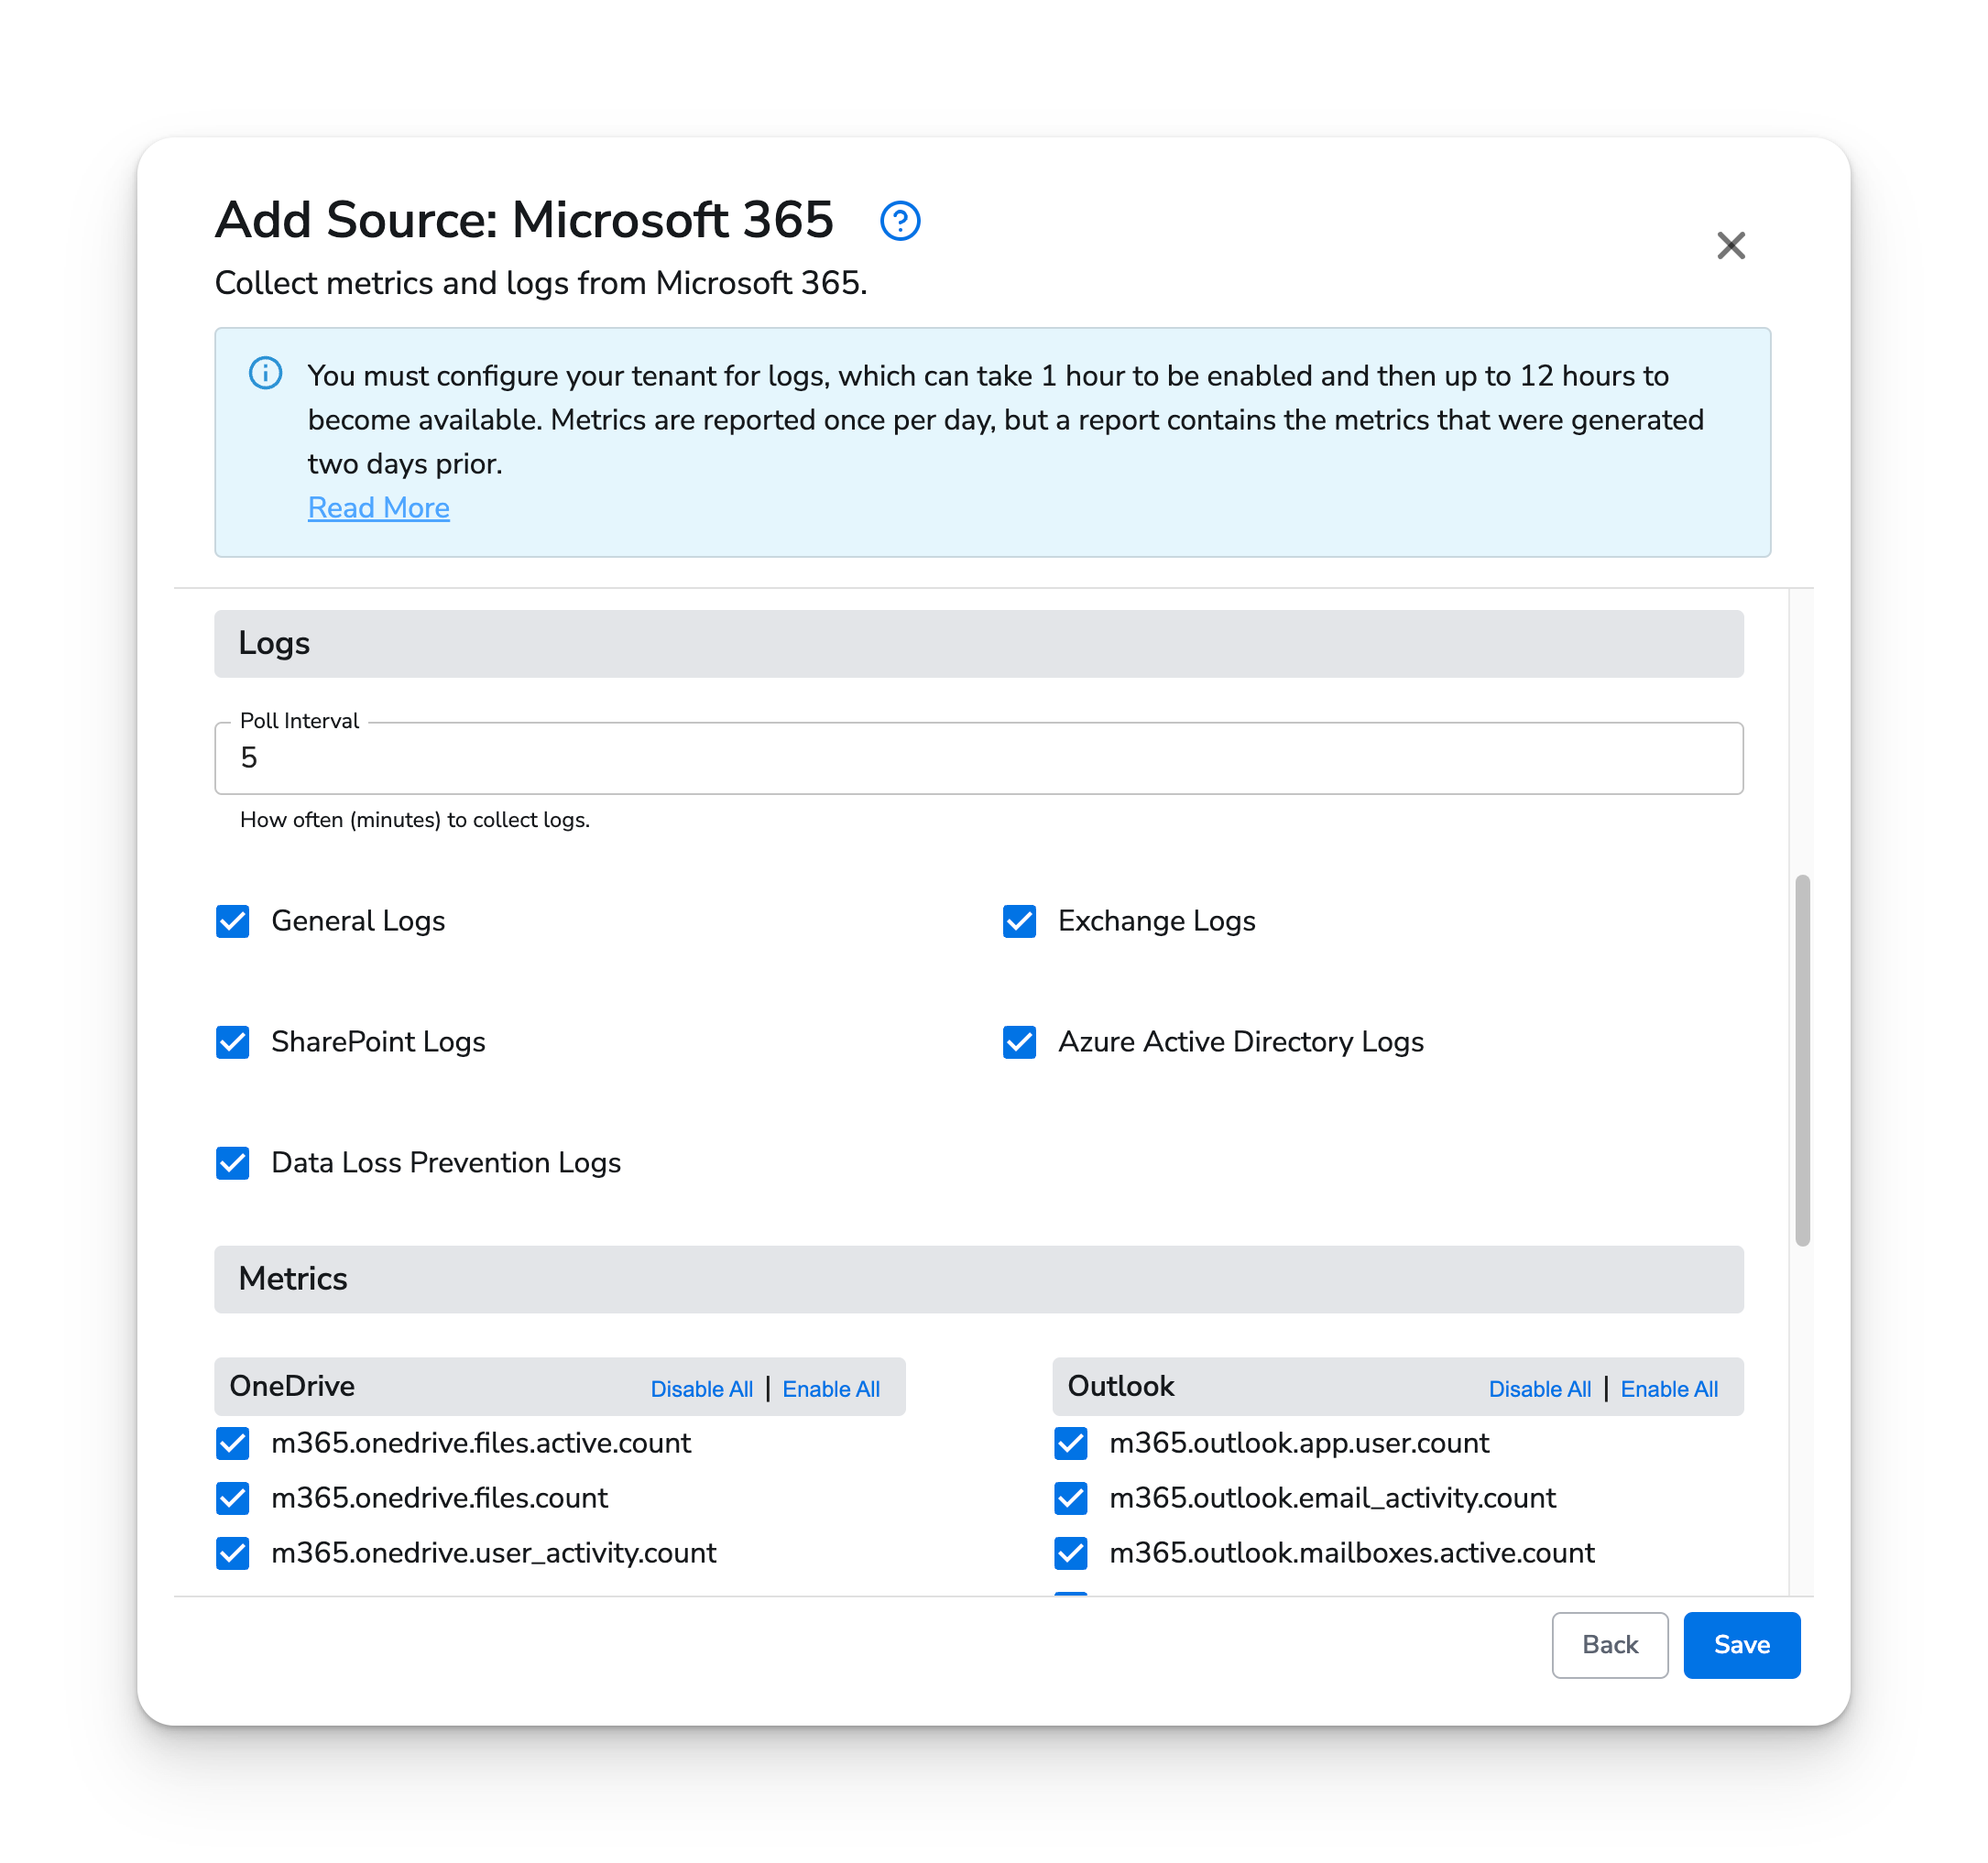Open the Read More link
The width and height of the screenshot is (1988, 1863).
tap(379, 508)
